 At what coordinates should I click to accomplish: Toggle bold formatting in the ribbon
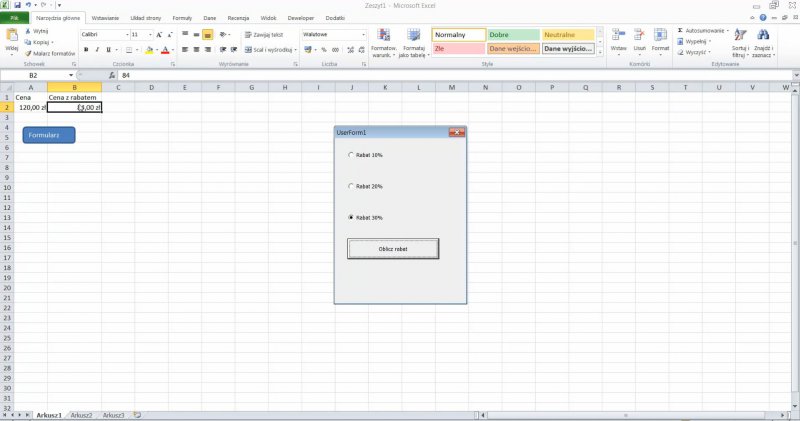[x=85, y=49]
